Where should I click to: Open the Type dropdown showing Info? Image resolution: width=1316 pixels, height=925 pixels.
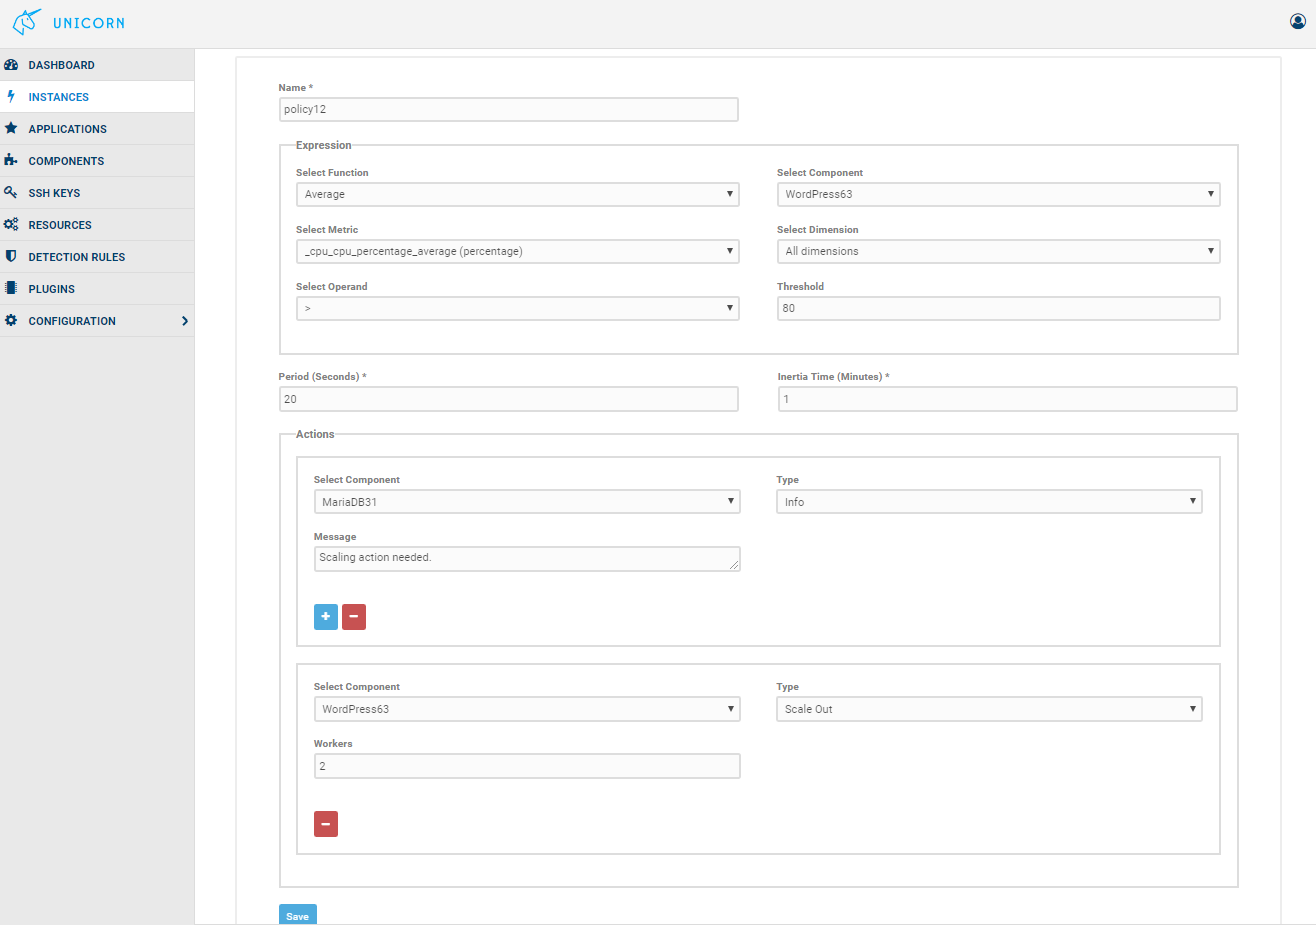(989, 502)
